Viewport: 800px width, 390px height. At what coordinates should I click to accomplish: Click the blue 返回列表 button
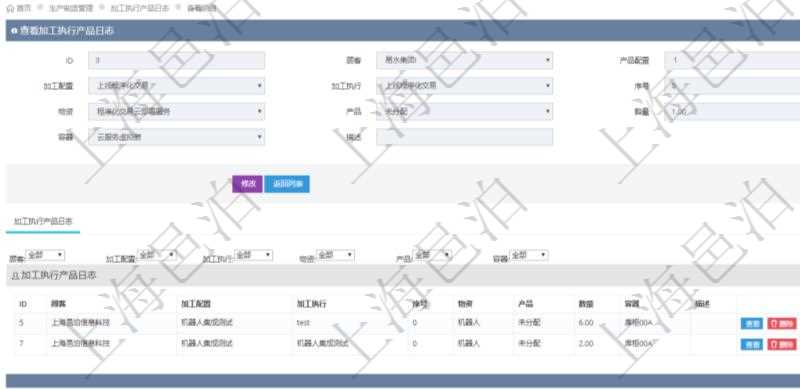pos(287,184)
